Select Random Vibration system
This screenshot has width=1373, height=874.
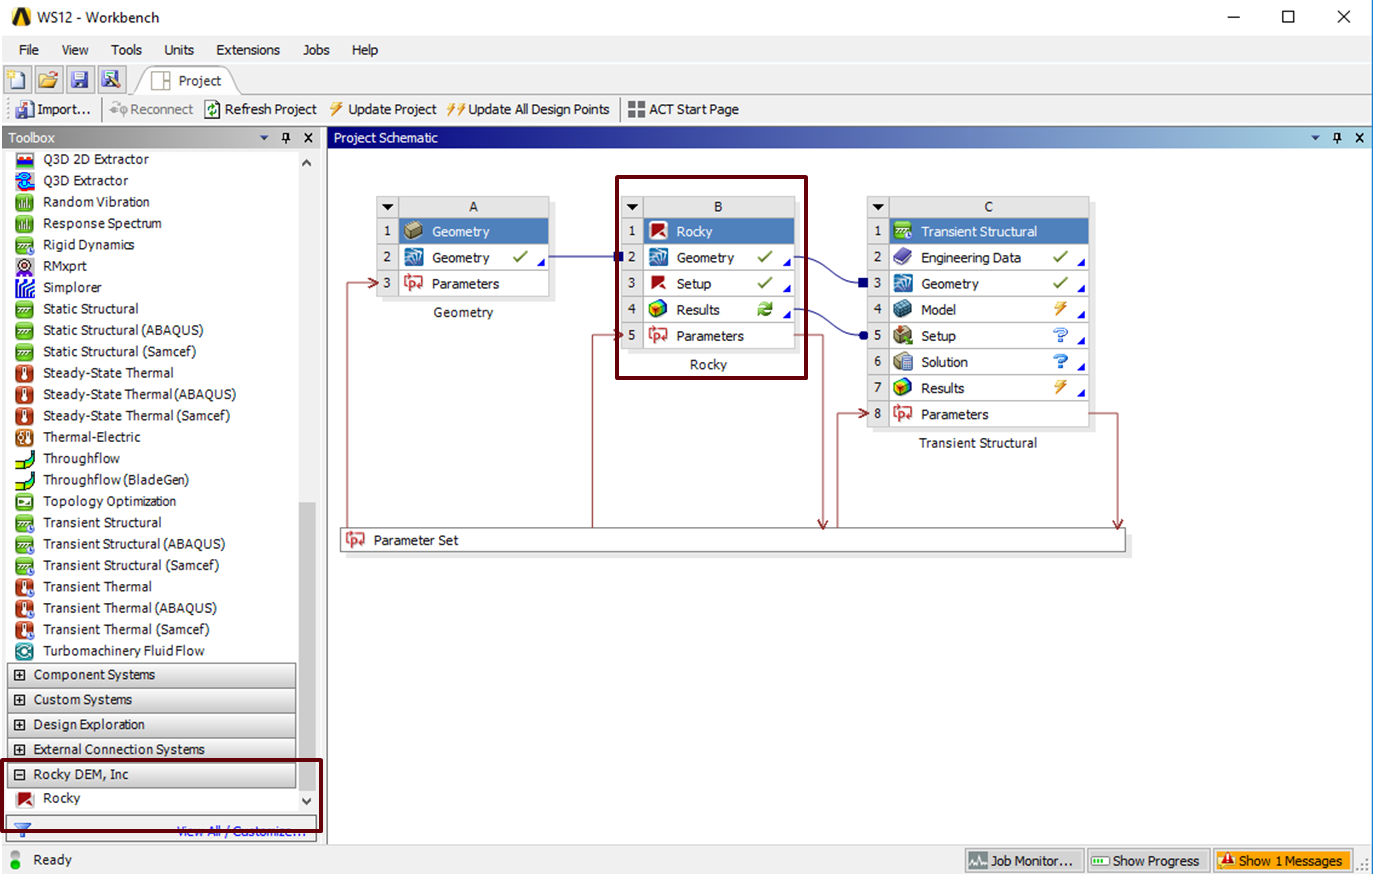point(96,202)
